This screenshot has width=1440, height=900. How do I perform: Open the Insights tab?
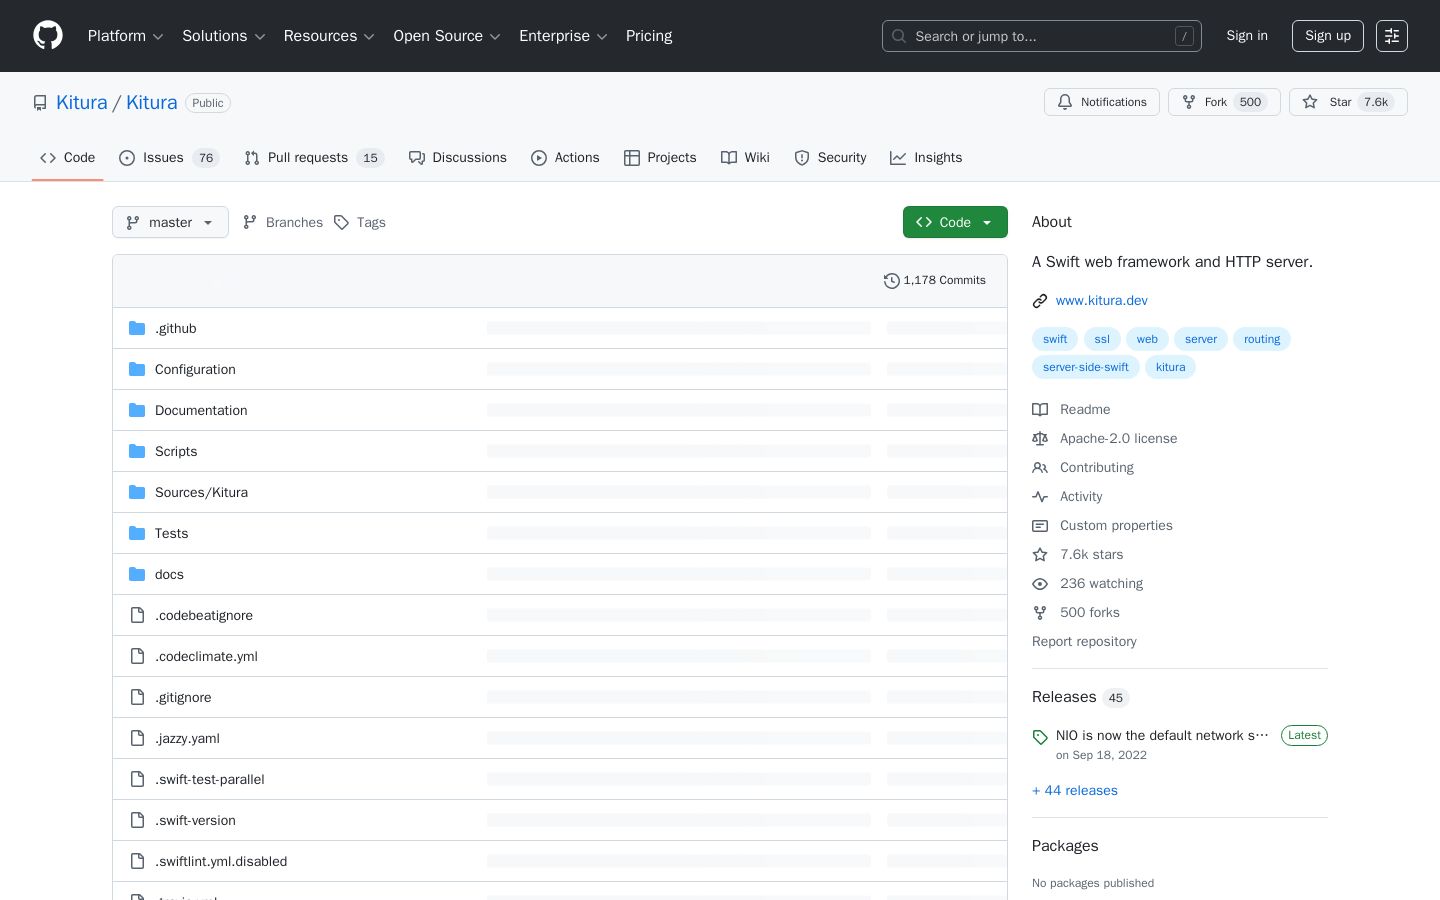926,158
